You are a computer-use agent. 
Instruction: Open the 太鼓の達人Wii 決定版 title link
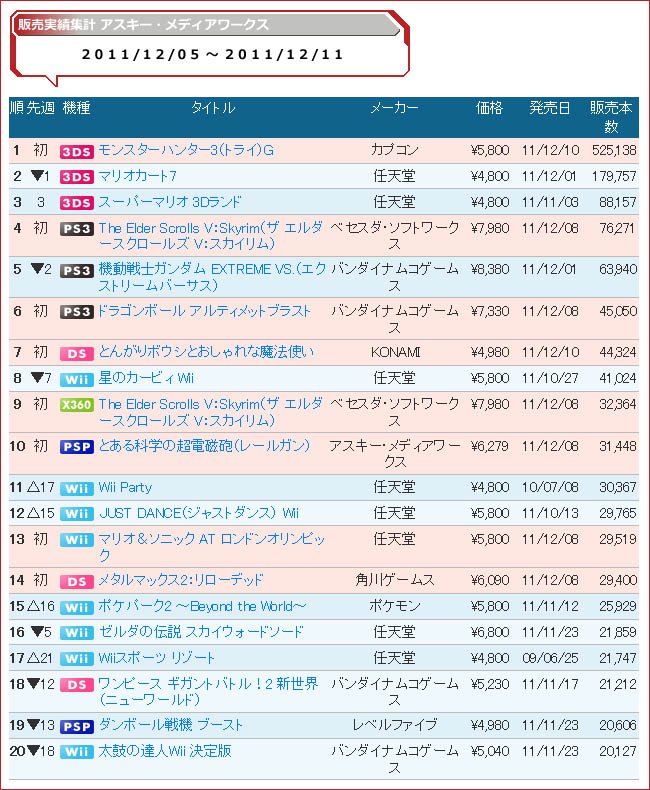point(165,751)
